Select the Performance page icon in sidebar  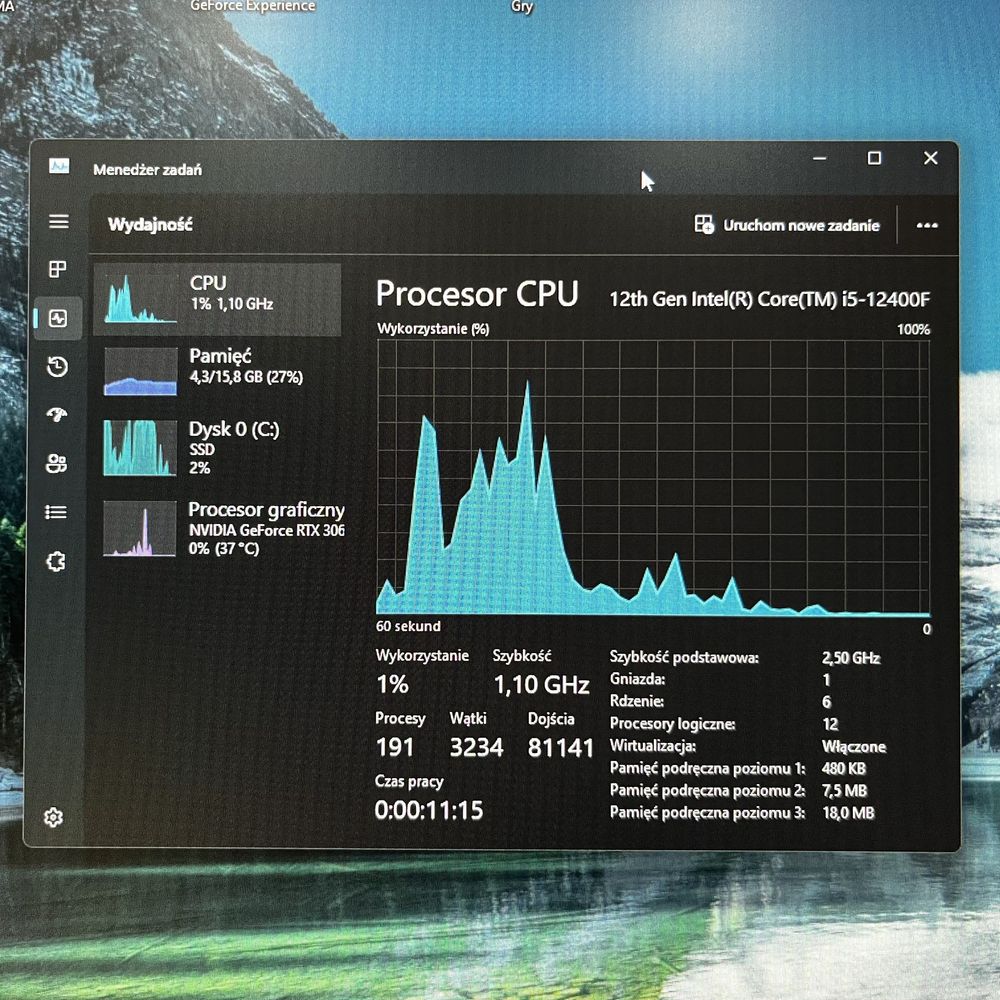coord(58,318)
